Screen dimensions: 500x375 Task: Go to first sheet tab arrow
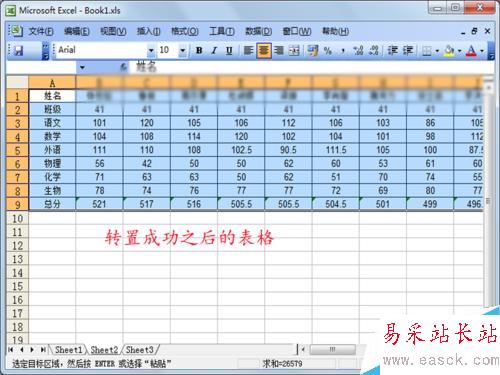(11, 350)
